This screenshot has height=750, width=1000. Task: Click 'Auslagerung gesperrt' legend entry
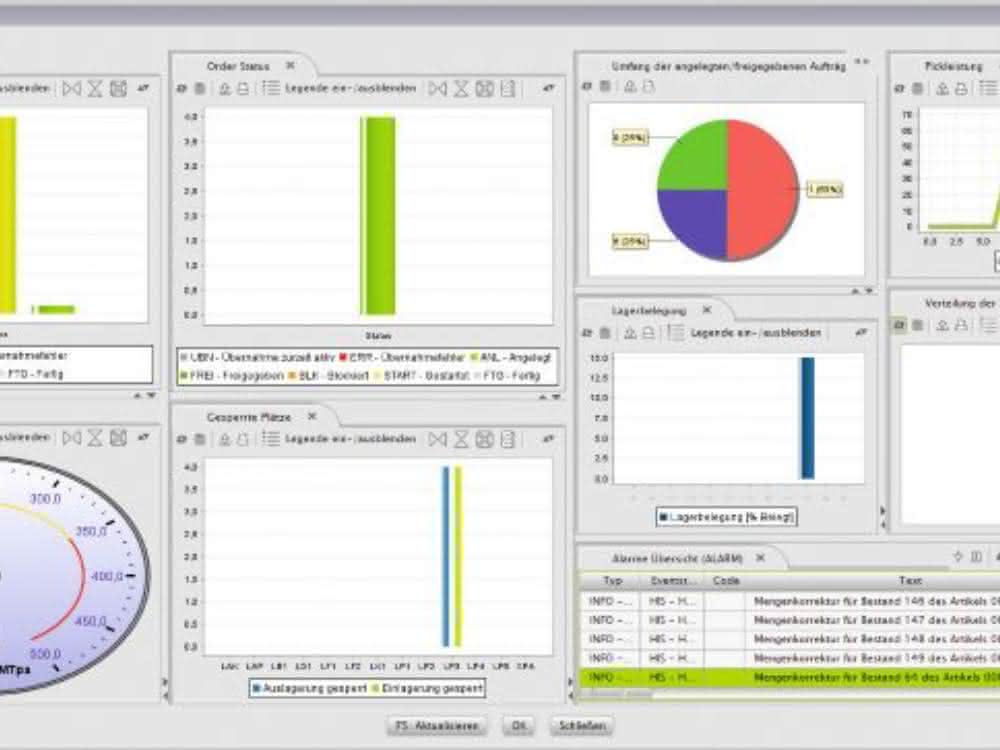point(310,688)
